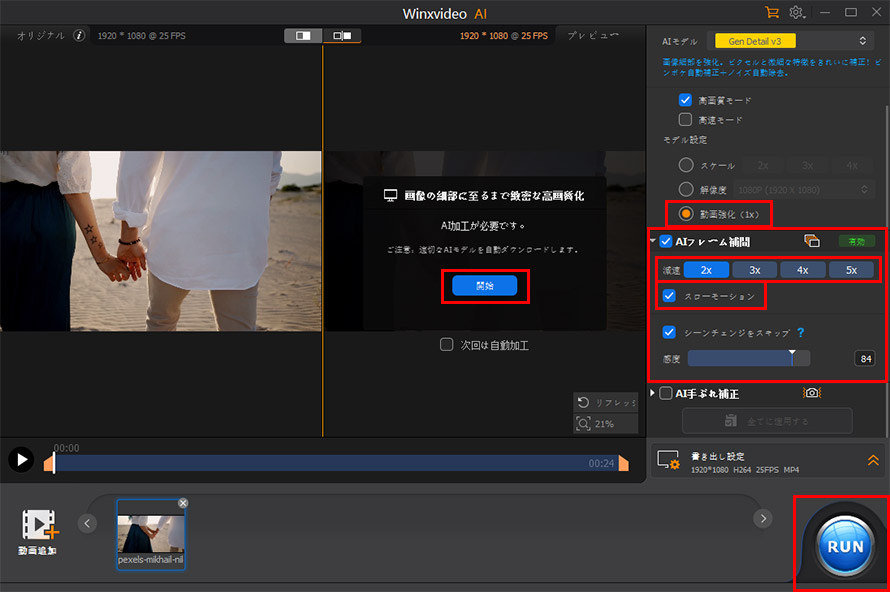Select the スケール radio button
The image size is (890, 592).
click(x=686, y=165)
